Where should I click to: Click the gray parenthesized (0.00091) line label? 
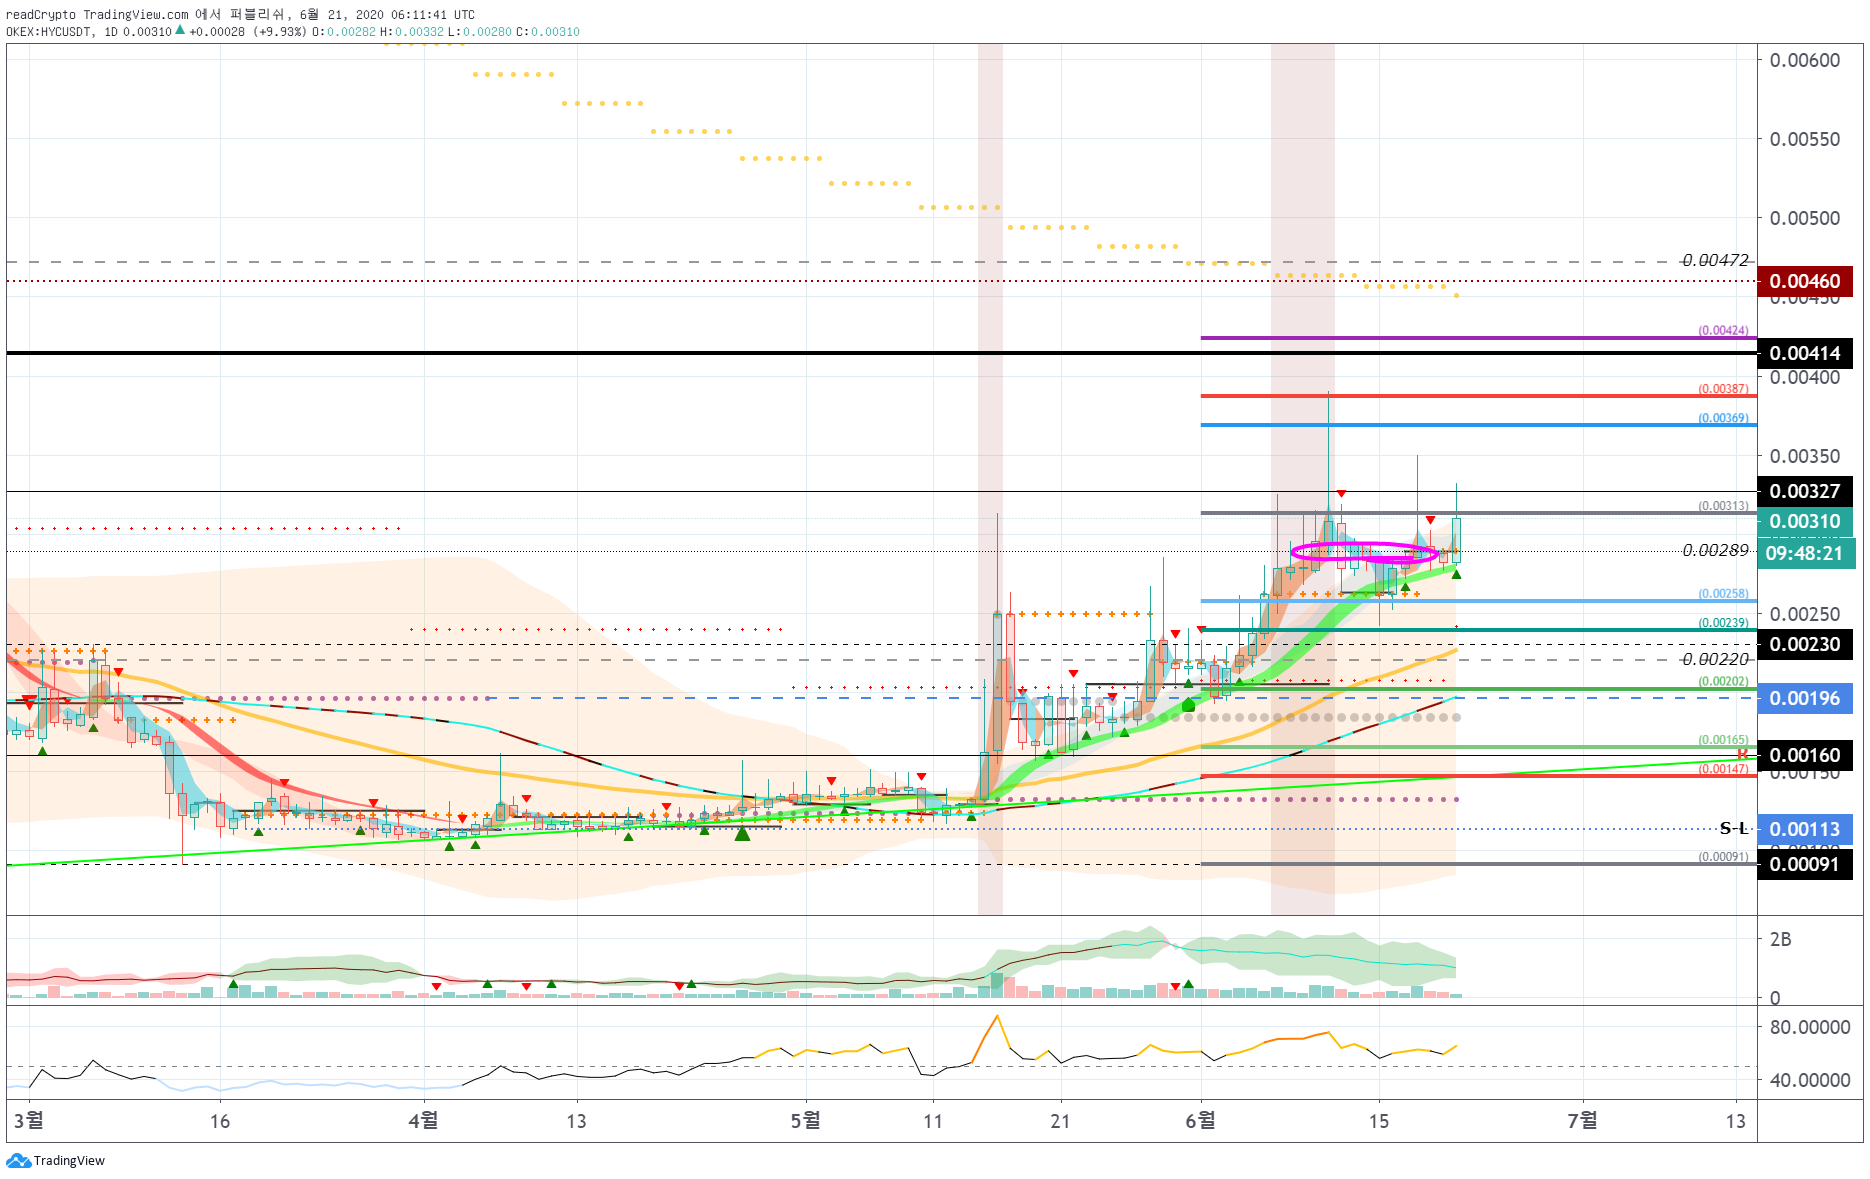(1723, 856)
